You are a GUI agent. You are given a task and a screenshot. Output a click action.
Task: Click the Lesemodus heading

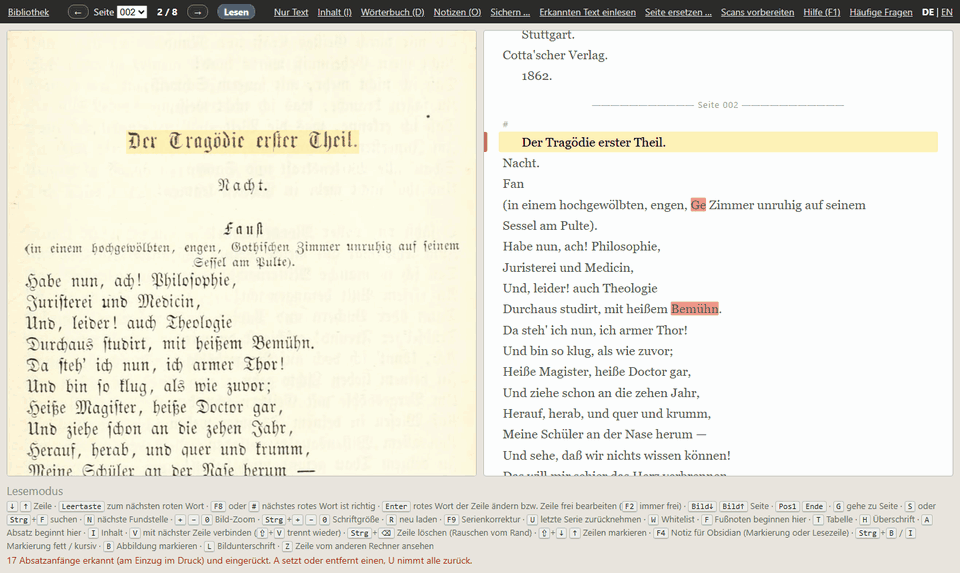[x=35, y=491]
